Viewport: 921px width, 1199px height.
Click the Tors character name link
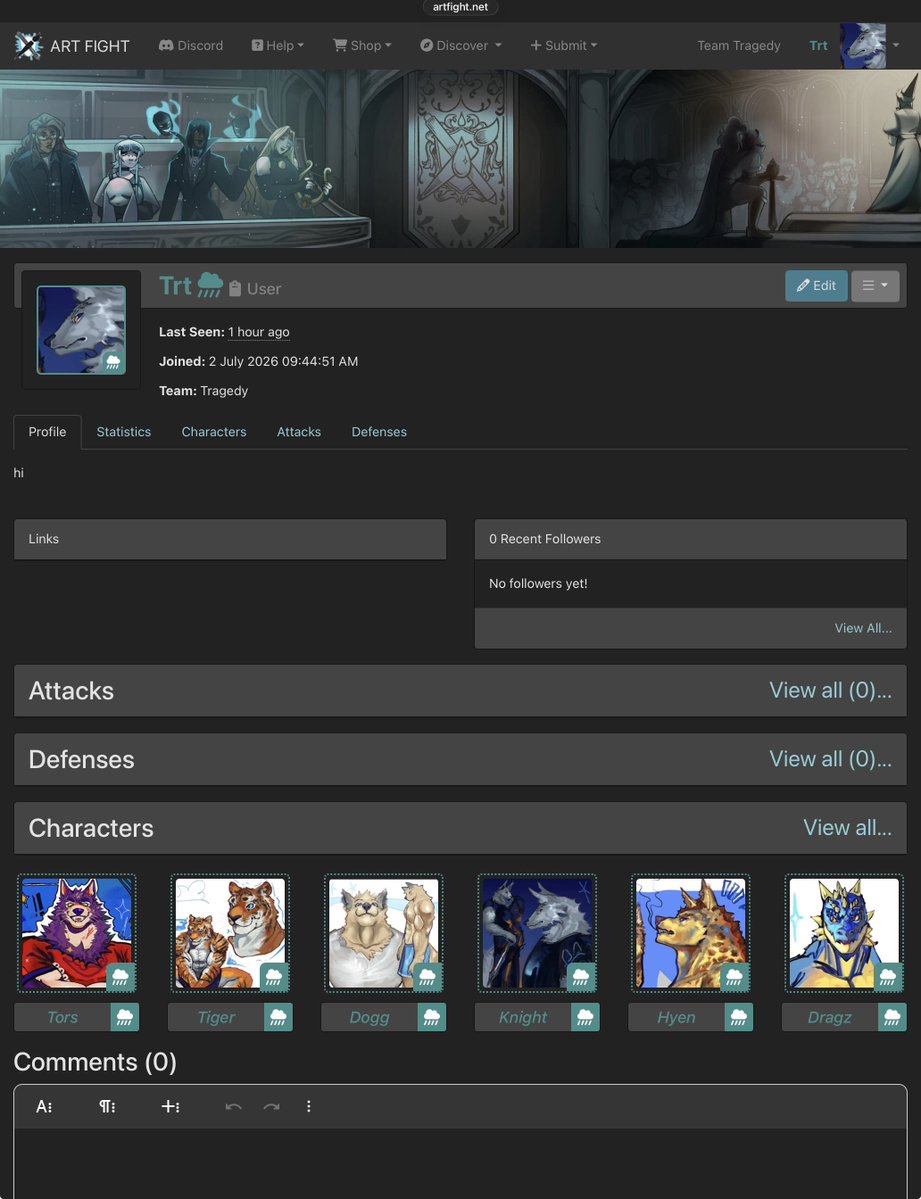pyautogui.click(x=63, y=1018)
